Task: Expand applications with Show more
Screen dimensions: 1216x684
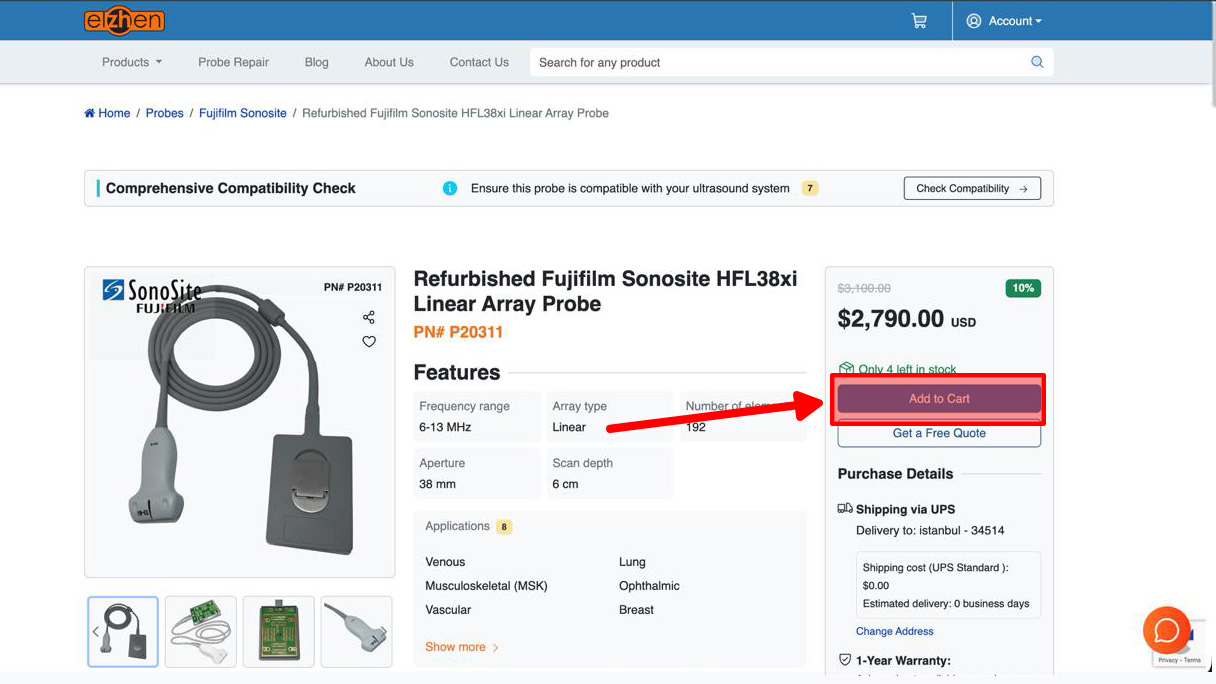Action: coord(456,647)
